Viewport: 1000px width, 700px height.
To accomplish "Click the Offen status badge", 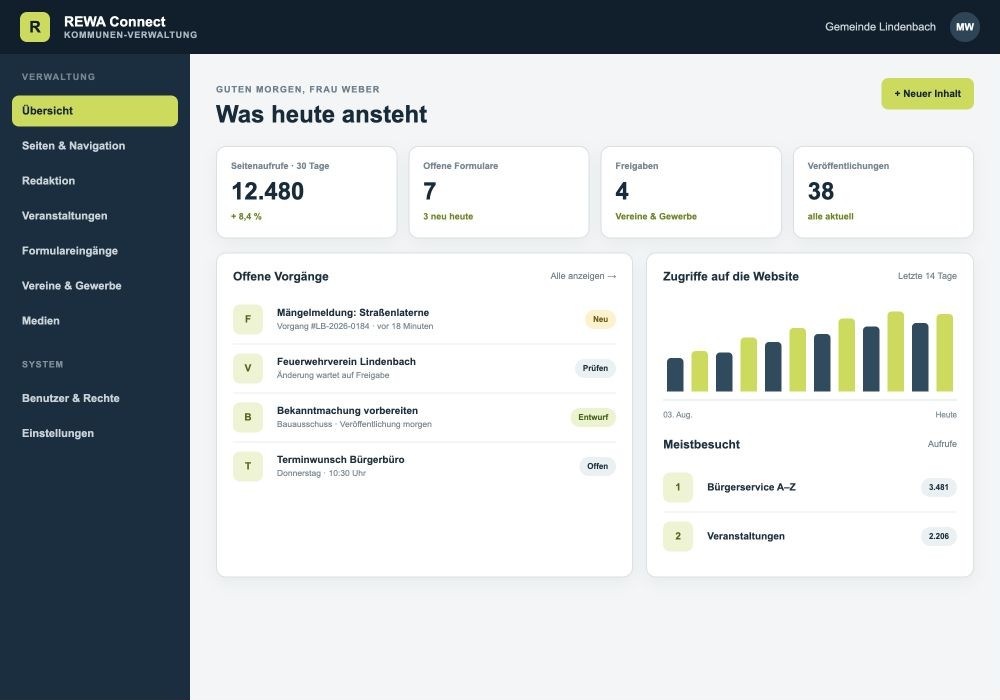I will (598, 467).
